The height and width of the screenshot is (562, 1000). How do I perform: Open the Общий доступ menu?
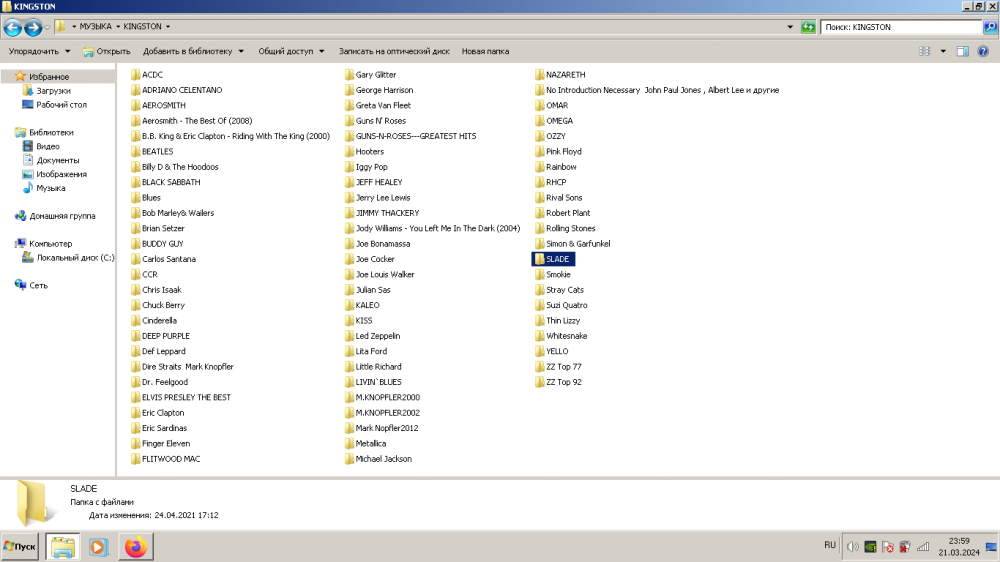tap(291, 51)
